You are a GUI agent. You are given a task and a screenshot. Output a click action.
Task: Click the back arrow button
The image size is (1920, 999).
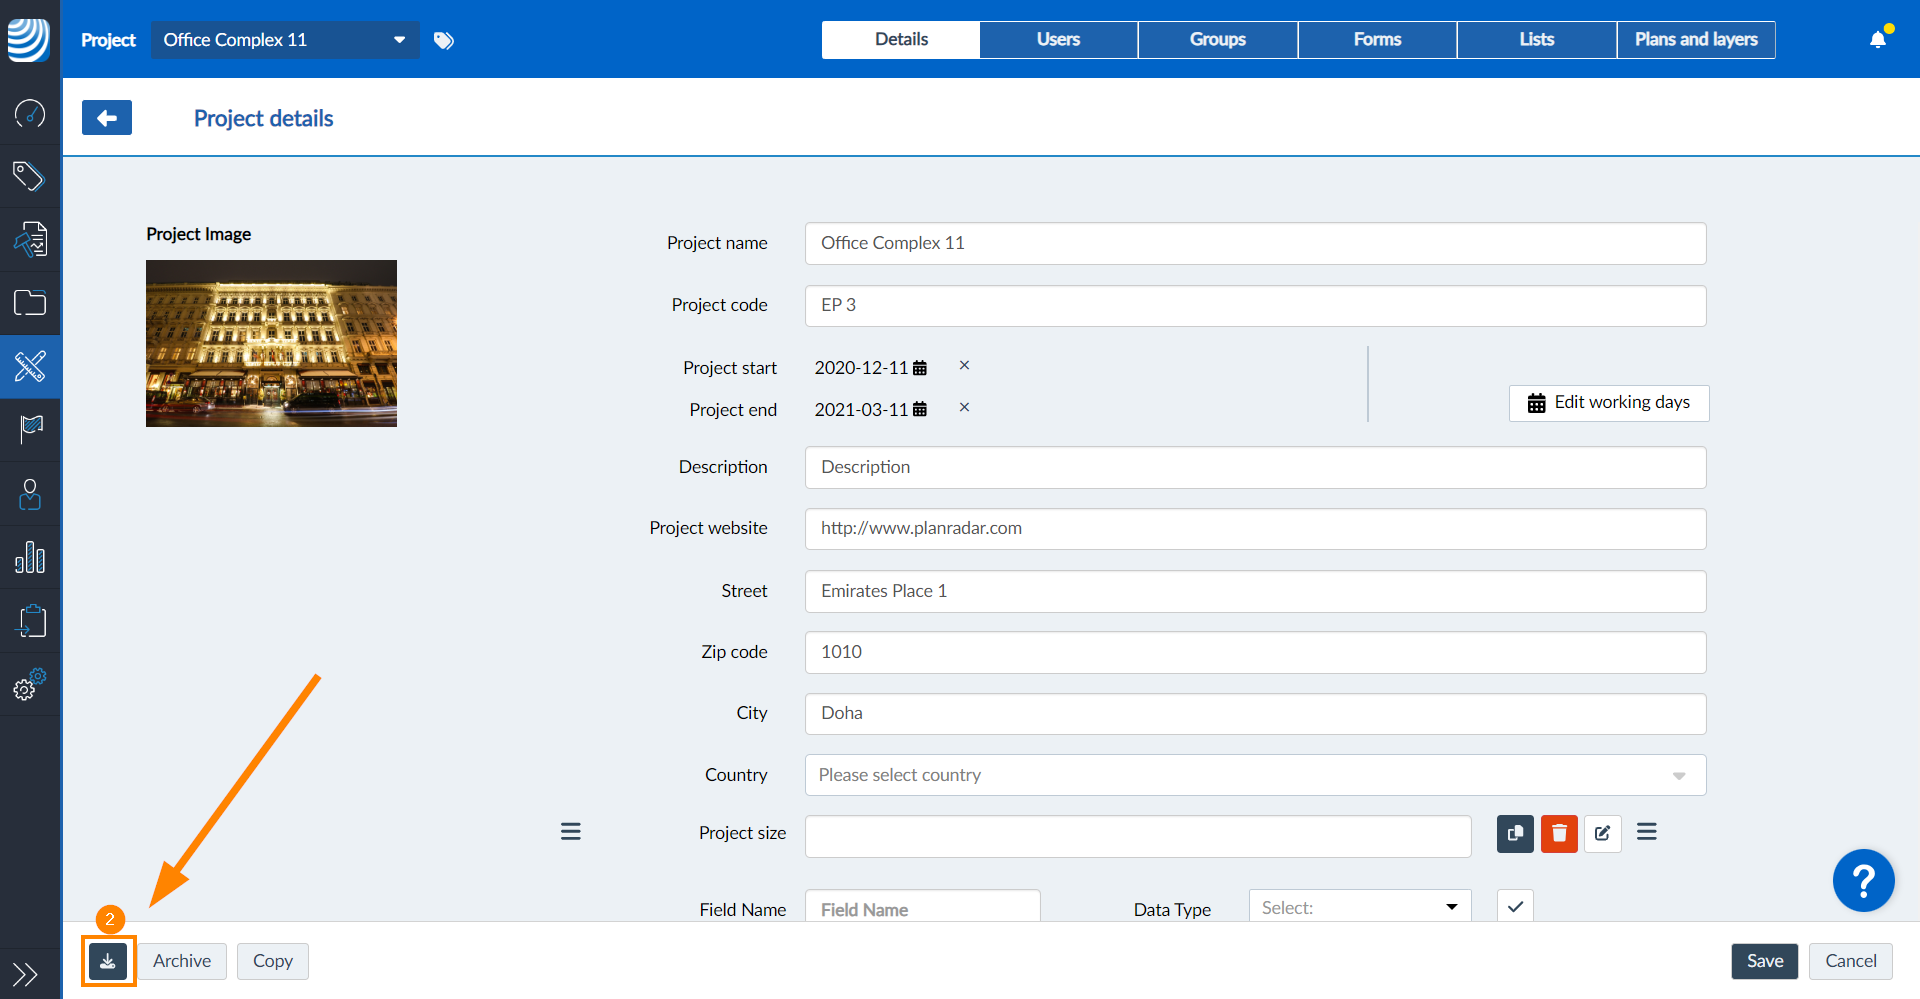(107, 118)
